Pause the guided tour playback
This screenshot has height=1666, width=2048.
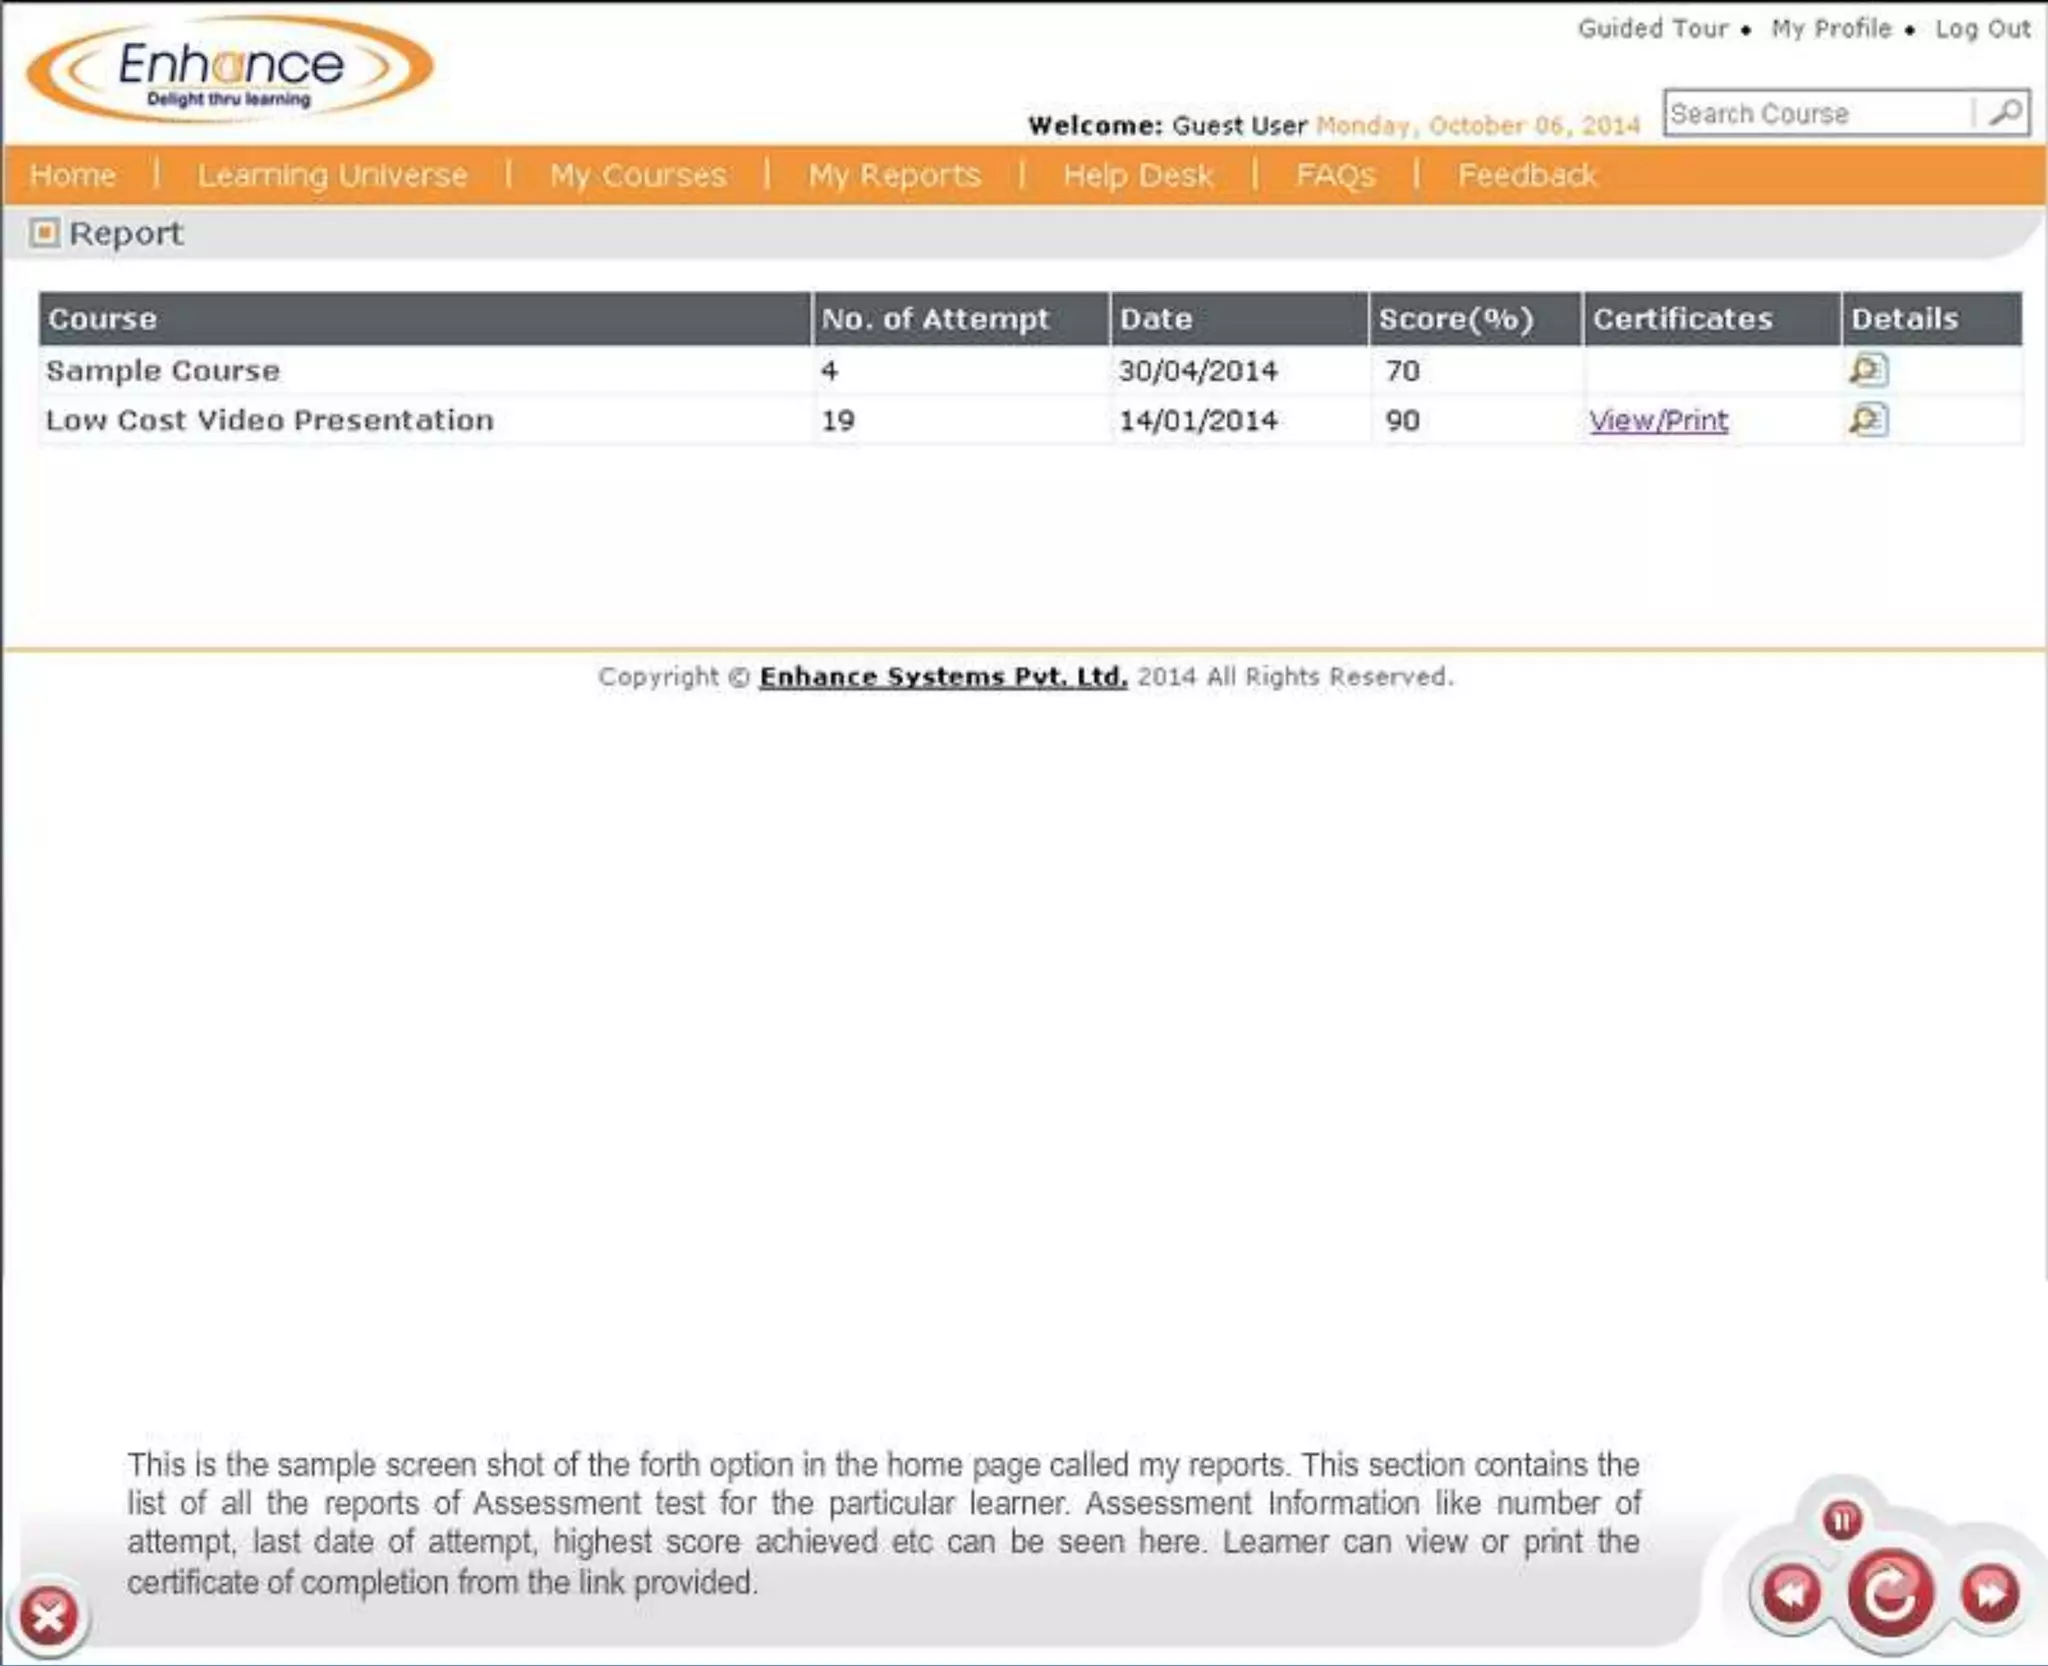[x=1842, y=1520]
